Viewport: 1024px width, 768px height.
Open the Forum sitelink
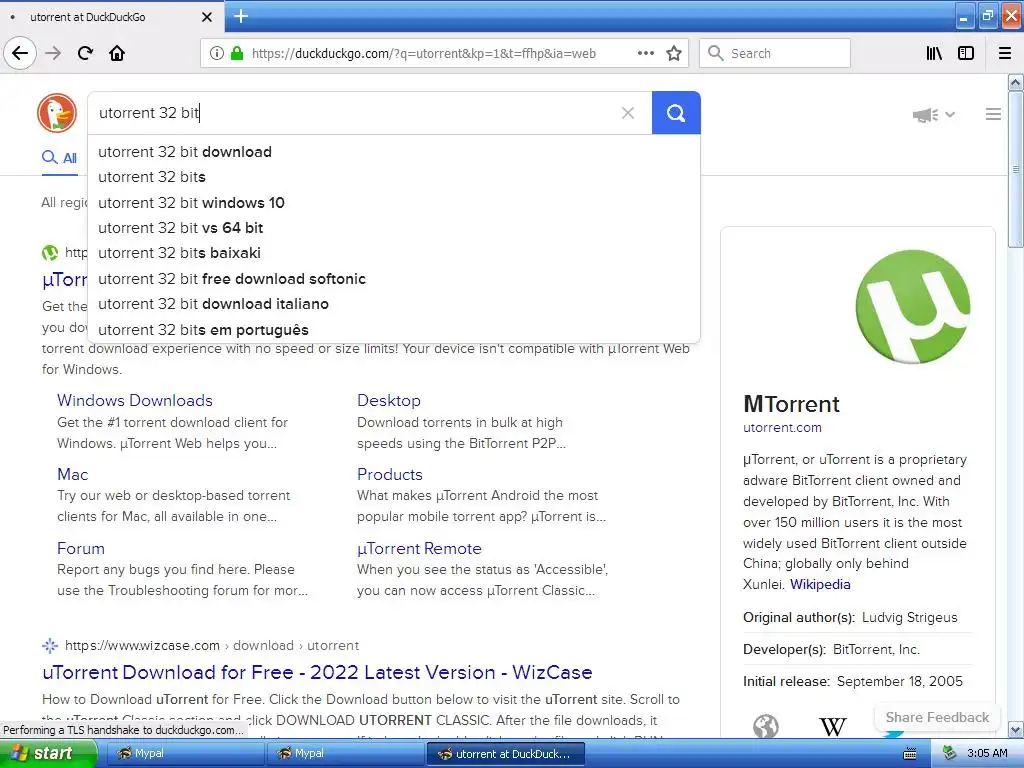point(80,549)
